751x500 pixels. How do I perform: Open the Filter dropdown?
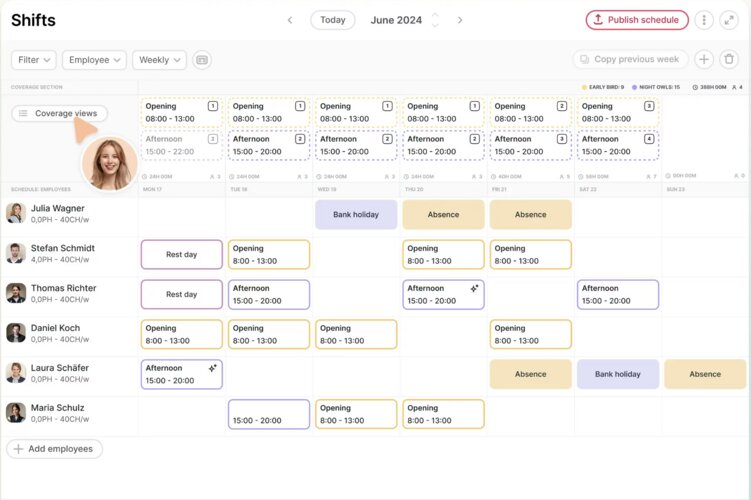(x=34, y=60)
